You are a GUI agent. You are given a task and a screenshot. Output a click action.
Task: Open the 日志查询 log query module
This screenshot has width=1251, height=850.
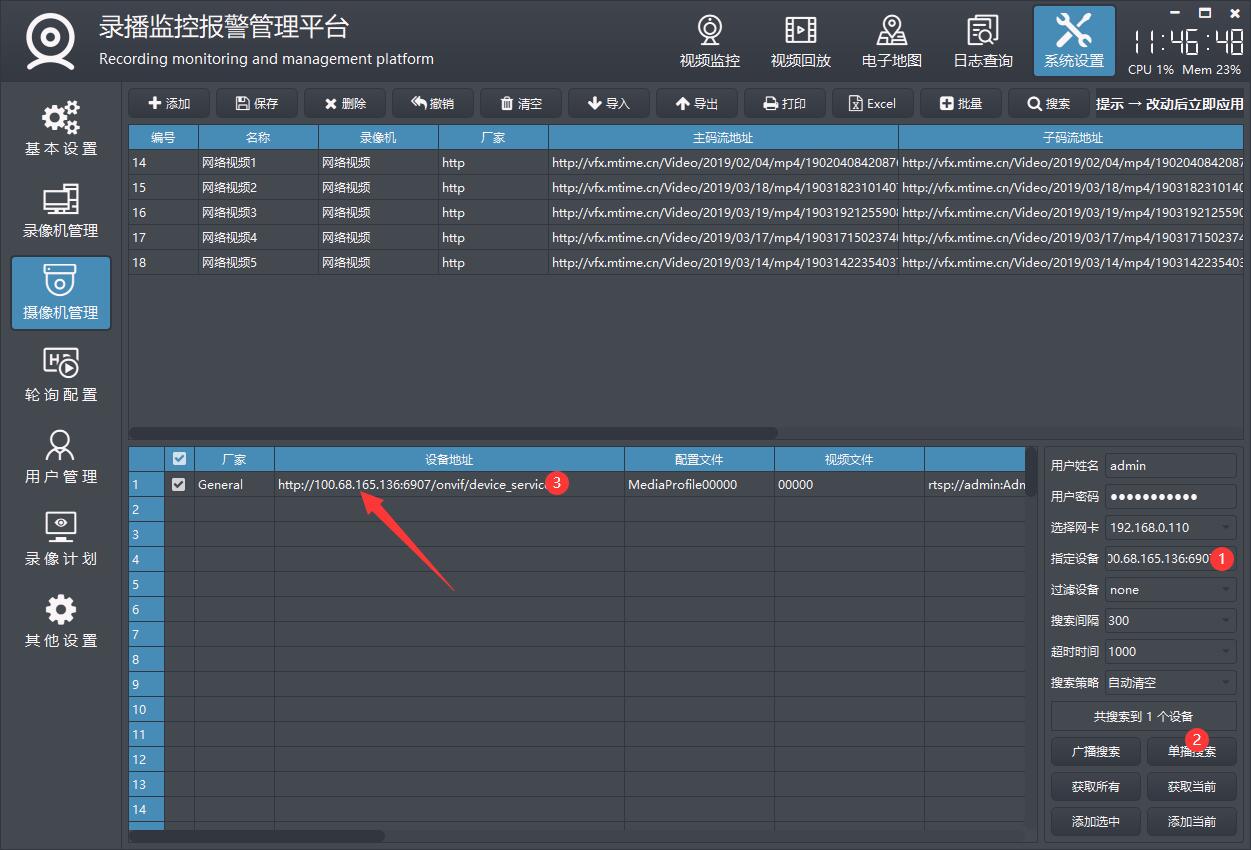[x=982, y=42]
